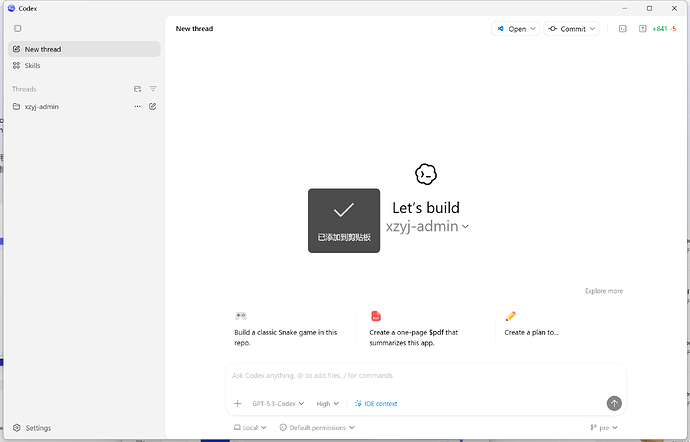Toggle the terminal panel icon

[623, 29]
